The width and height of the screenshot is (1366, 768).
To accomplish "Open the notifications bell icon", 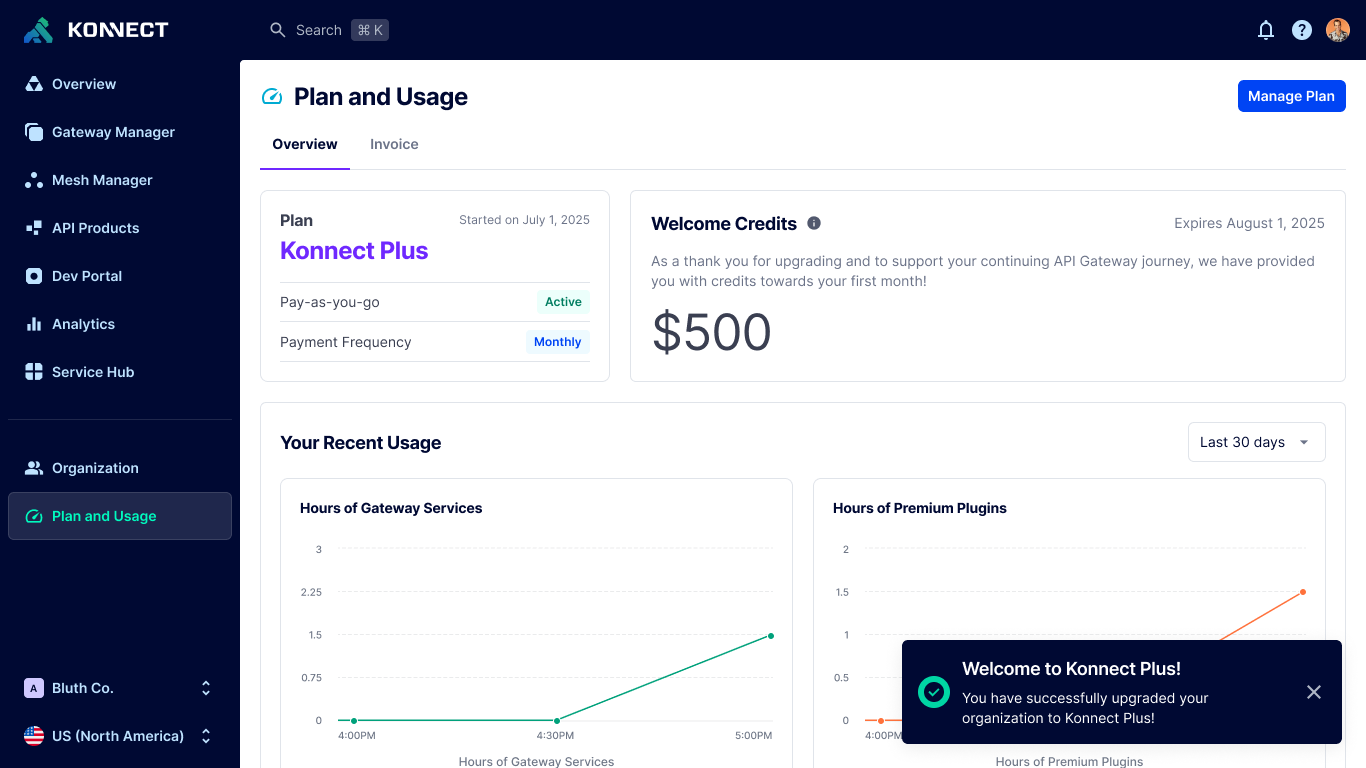I will [1266, 30].
